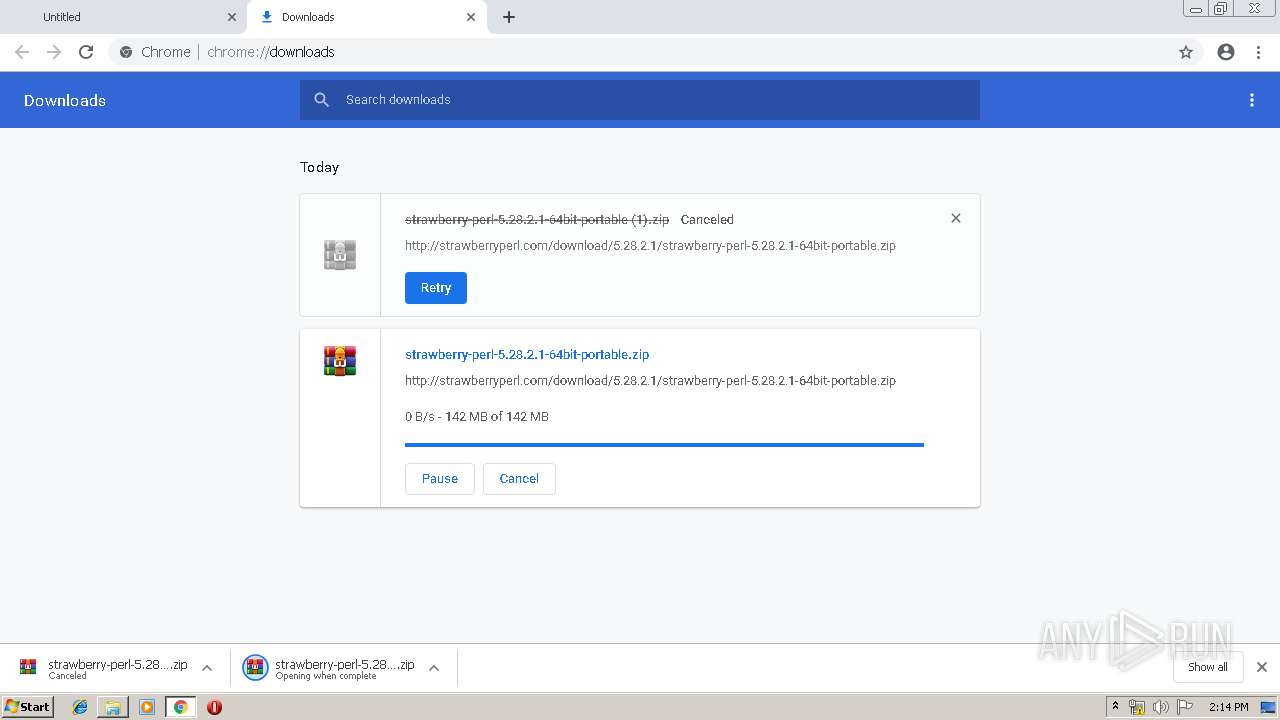Open new tab with plus button
Image resolution: width=1280 pixels, height=720 pixels.
click(509, 17)
